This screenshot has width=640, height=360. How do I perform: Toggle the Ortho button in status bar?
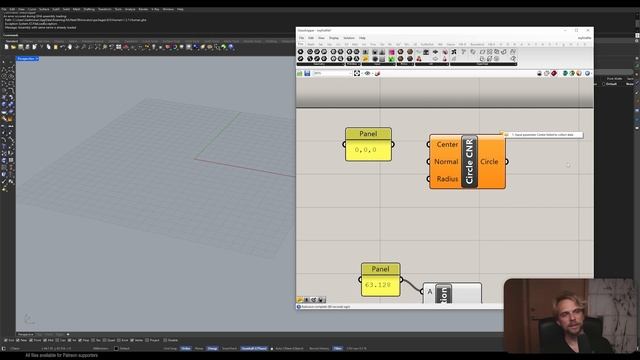pos(186,349)
